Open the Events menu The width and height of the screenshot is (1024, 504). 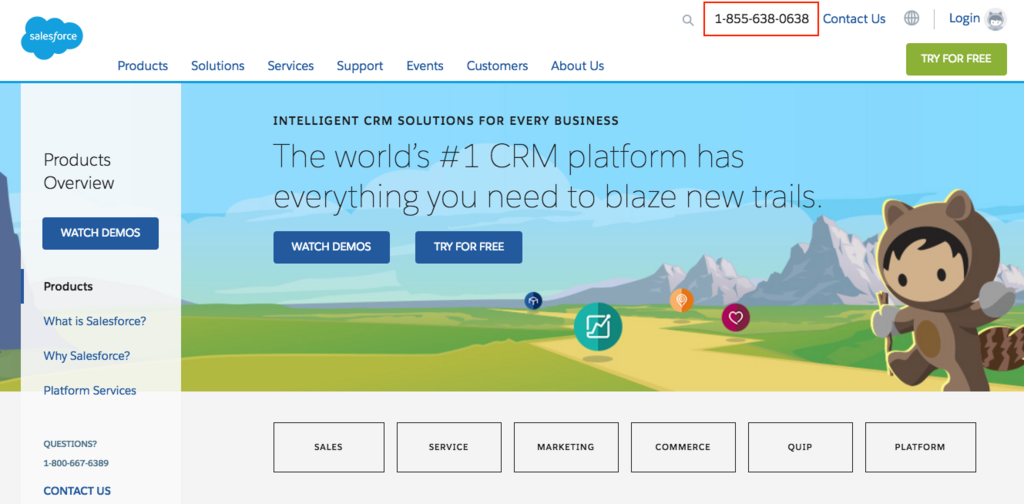pos(424,66)
